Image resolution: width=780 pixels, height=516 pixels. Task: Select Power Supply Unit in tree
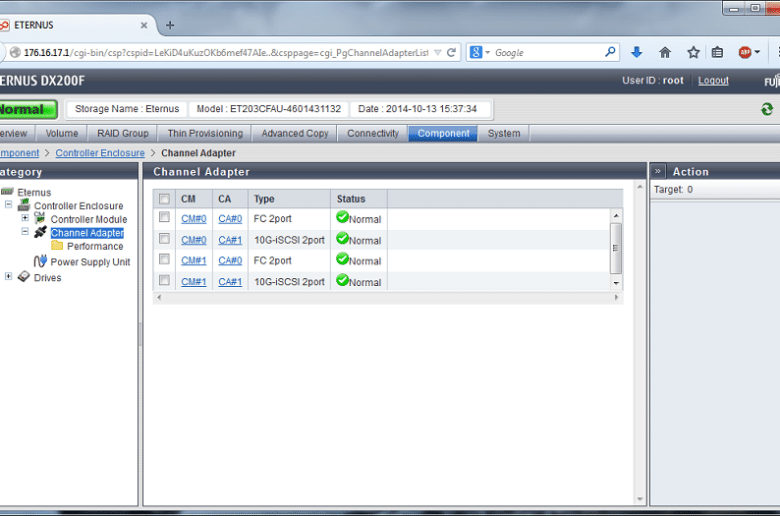click(x=90, y=262)
